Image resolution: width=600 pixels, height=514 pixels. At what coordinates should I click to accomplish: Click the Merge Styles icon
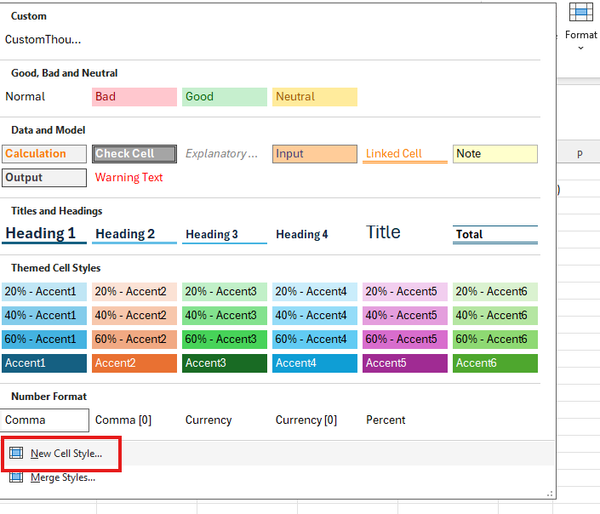(x=16, y=477)
